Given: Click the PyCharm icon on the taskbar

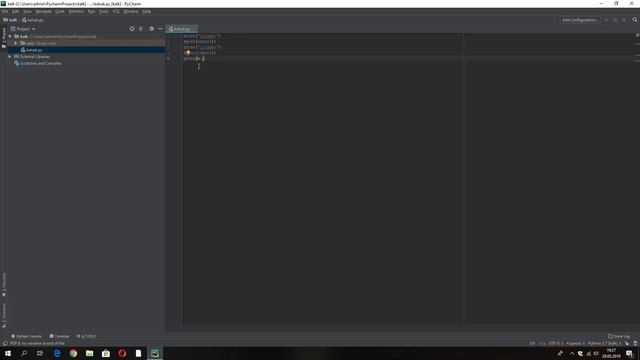Looking at the screenshot, I should click(155, 353).
